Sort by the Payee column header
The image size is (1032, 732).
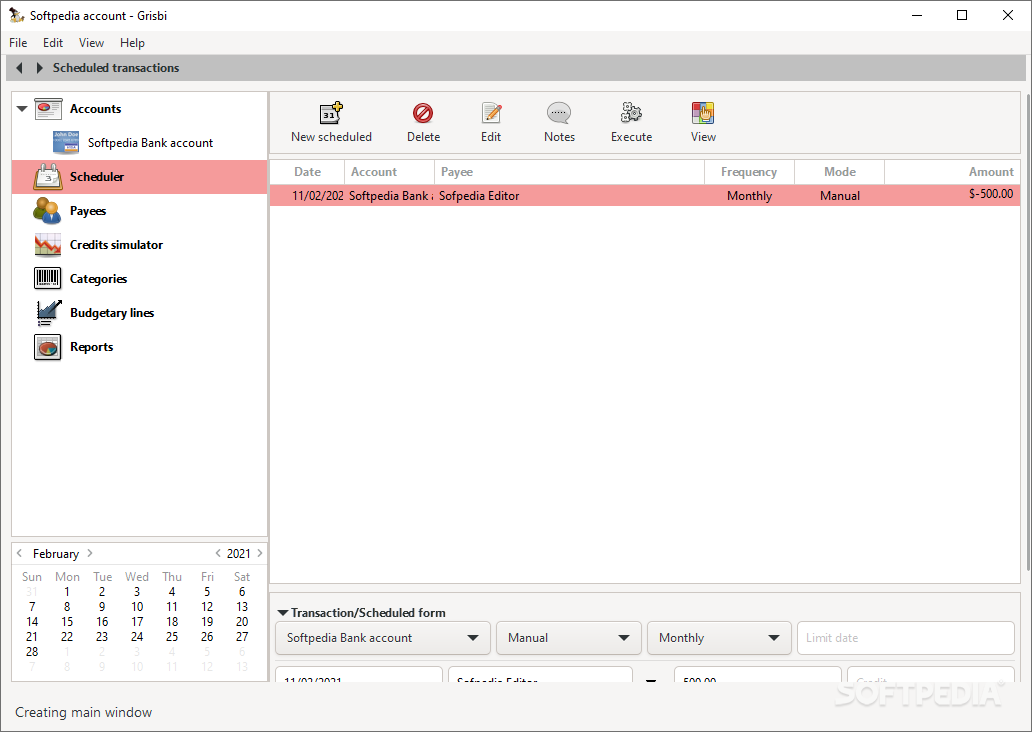[569, 172]
